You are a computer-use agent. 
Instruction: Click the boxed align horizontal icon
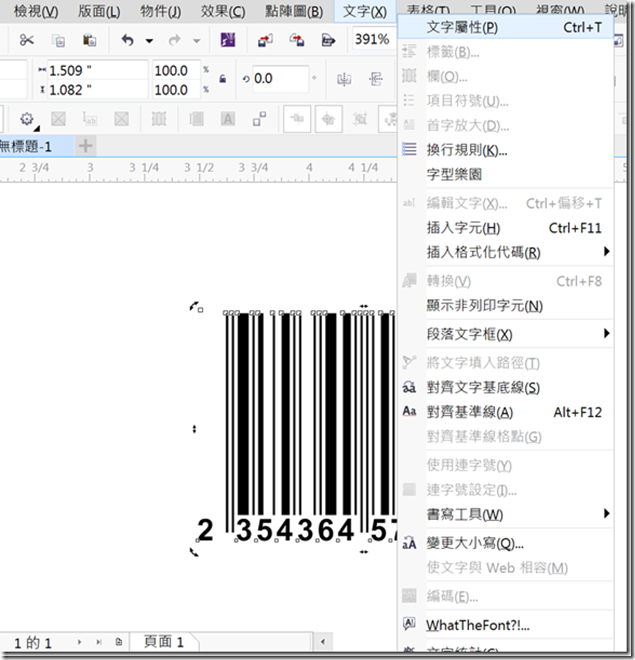coord(297,119)
